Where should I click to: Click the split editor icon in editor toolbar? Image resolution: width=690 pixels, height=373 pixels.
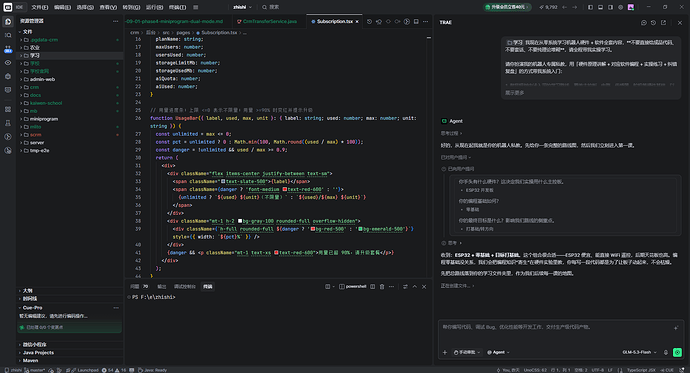coord(416,21)
